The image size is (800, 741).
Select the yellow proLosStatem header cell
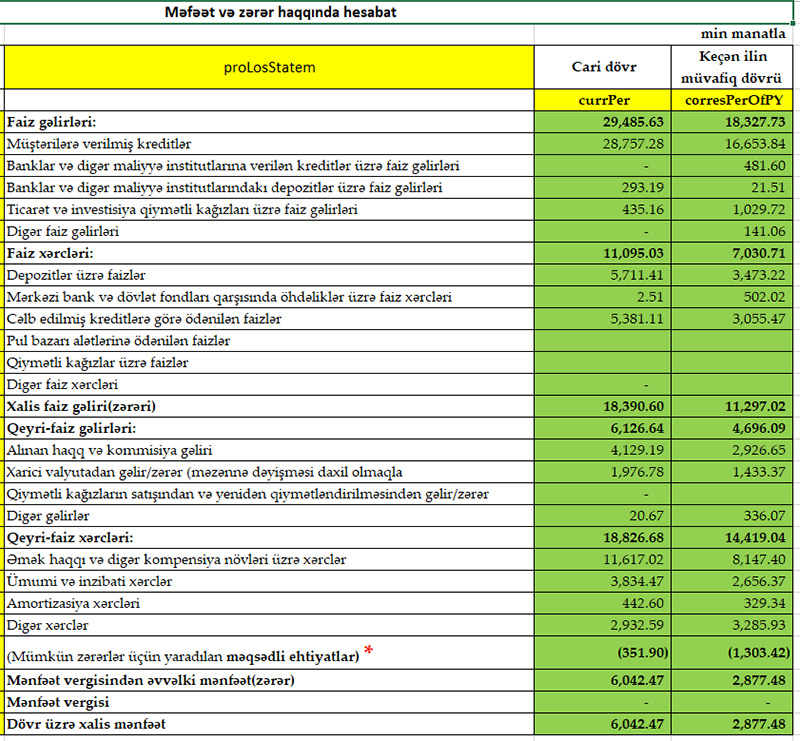point(269,67)
